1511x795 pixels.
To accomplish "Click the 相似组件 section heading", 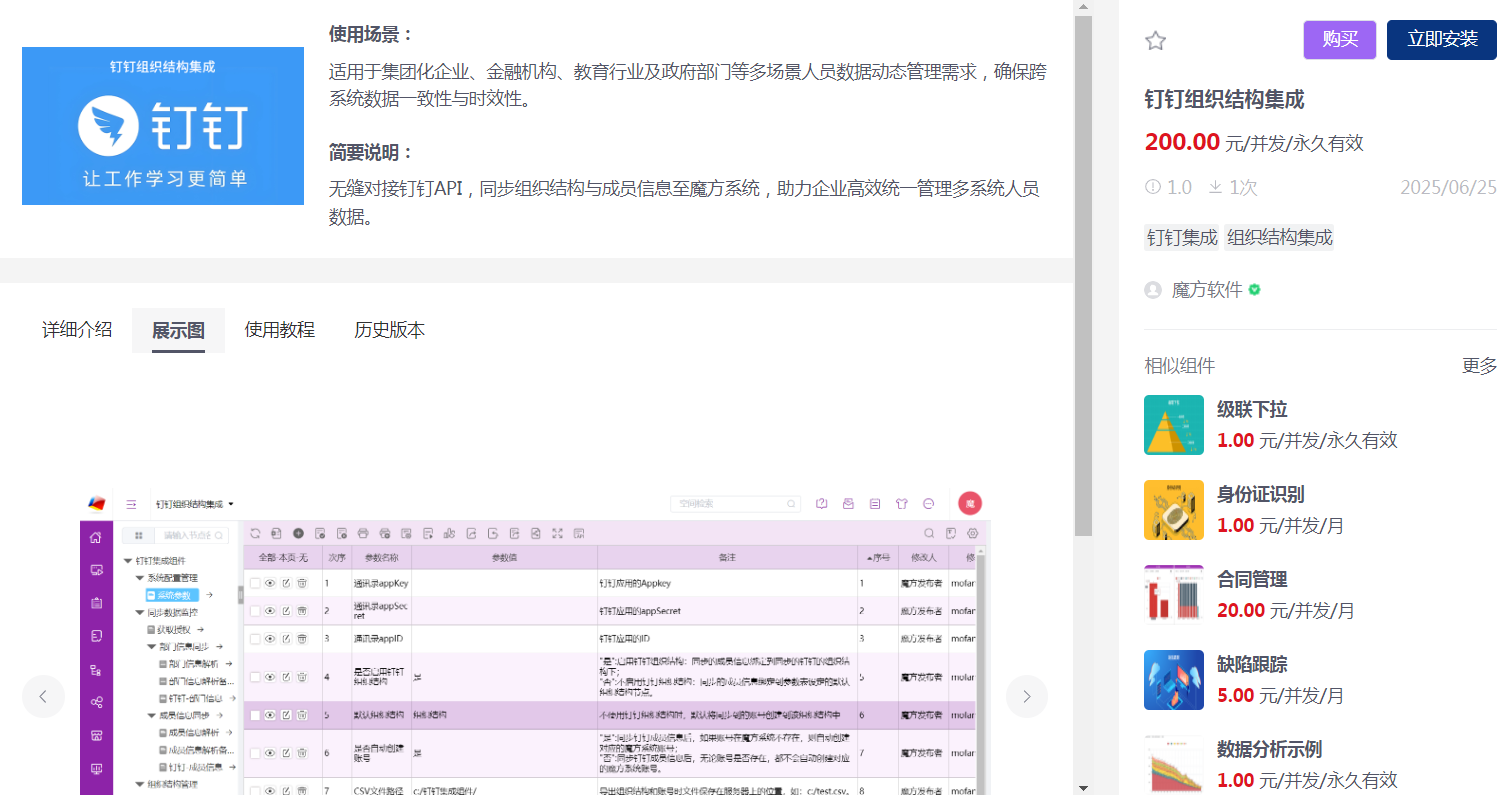I will pos(1180,366).
